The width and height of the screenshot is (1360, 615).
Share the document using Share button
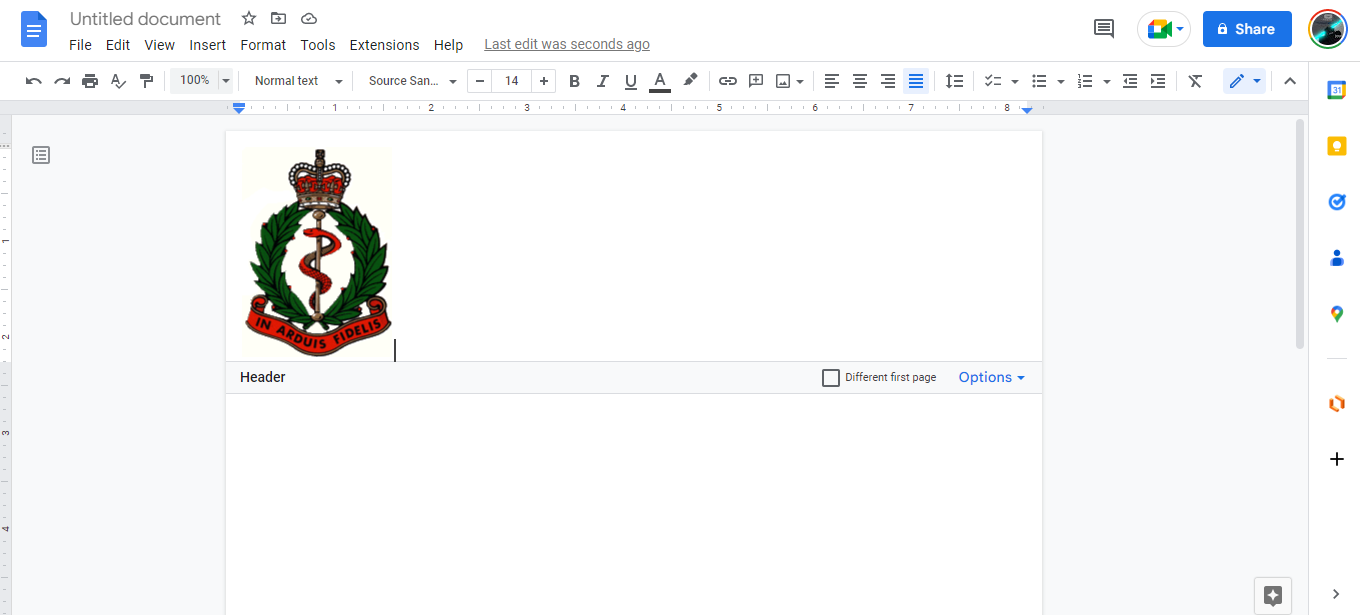tap(1247, 29)
